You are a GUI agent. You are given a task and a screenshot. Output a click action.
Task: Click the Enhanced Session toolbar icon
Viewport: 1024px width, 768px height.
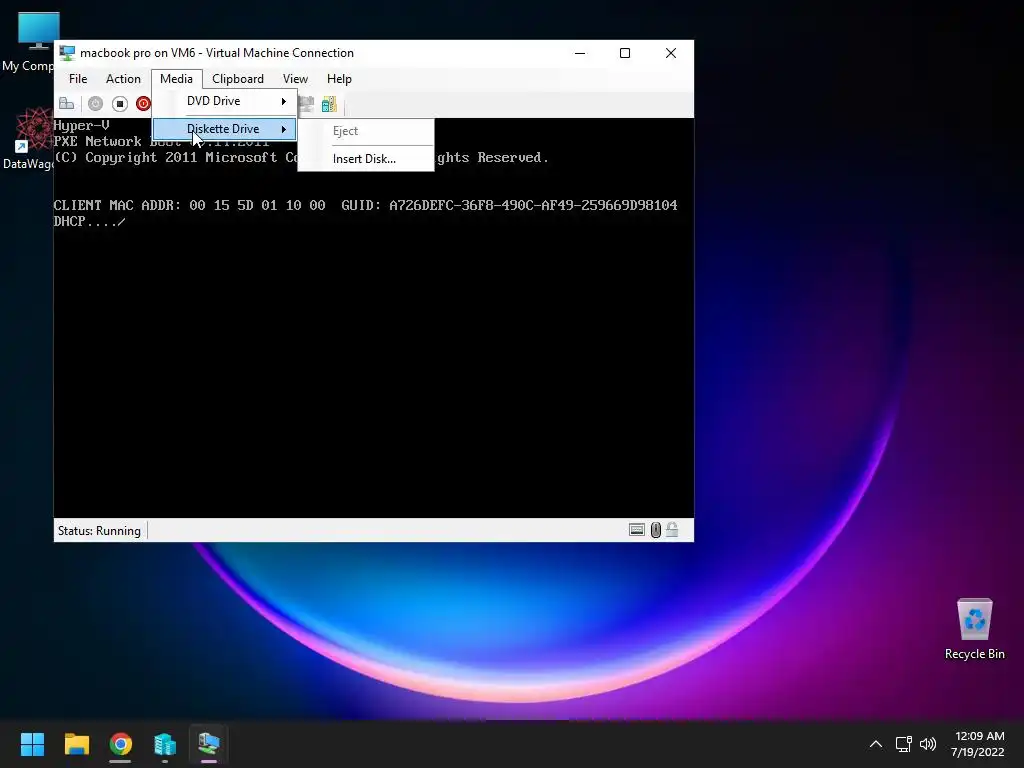(x=330, y=104)
